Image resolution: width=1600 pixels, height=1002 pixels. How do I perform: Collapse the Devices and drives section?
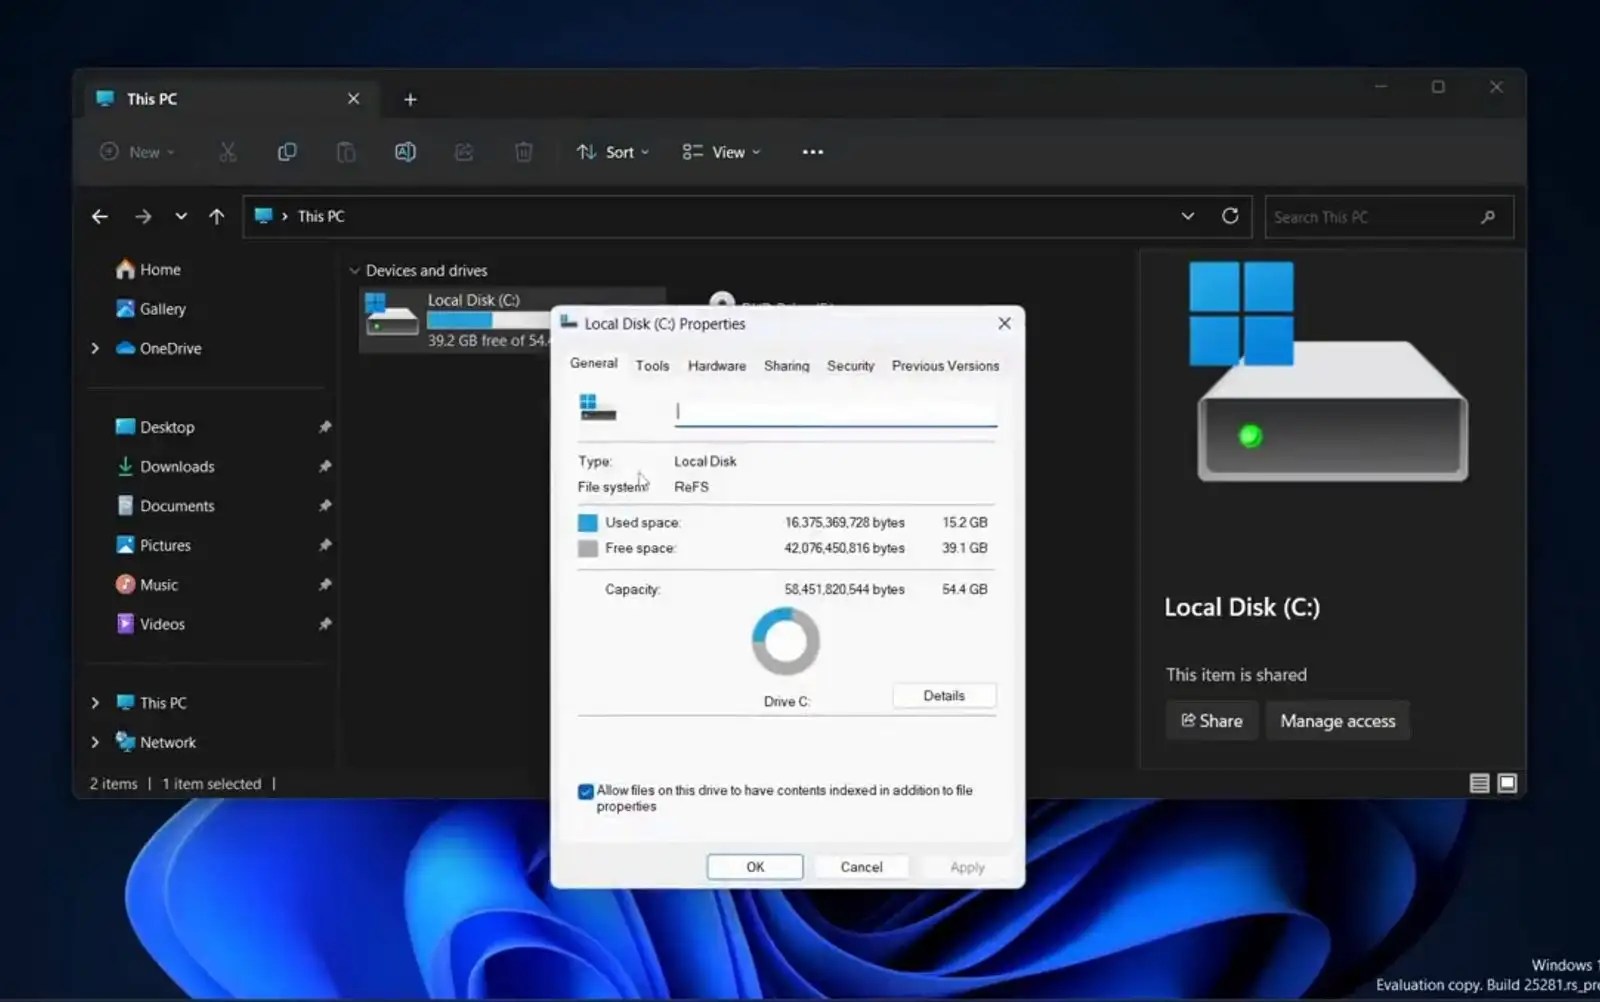(355, 270)
